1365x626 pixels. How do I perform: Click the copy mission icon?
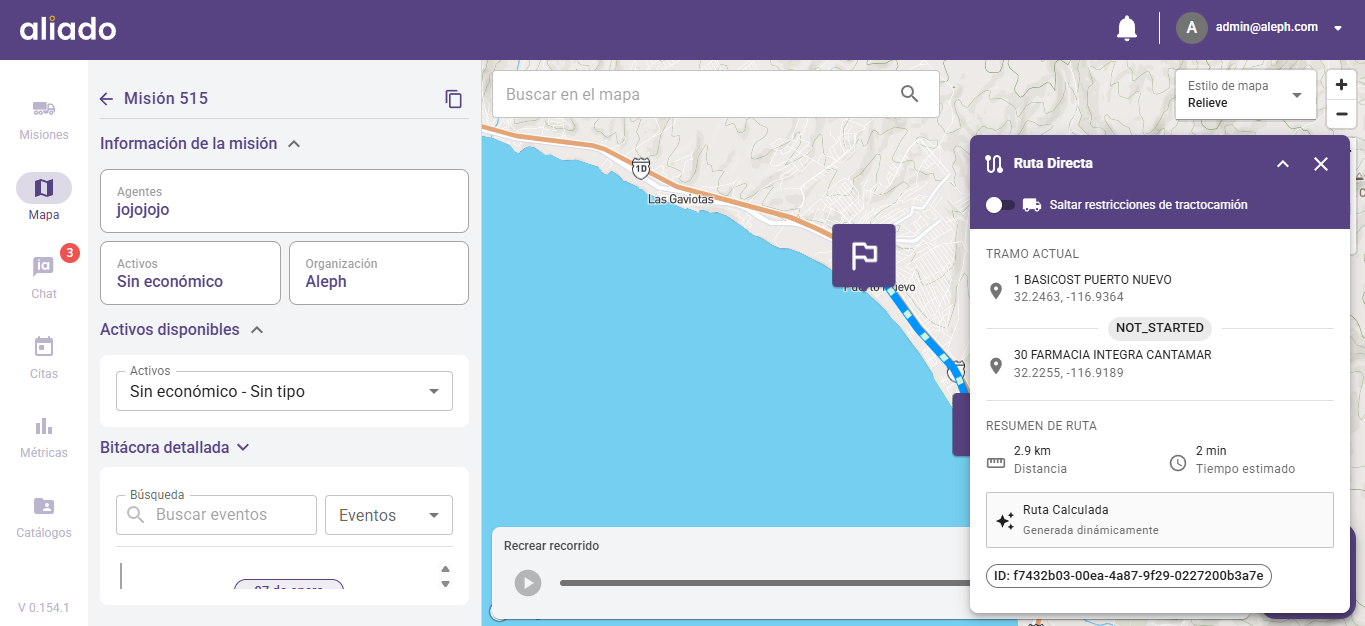click(x=454, y=99)
